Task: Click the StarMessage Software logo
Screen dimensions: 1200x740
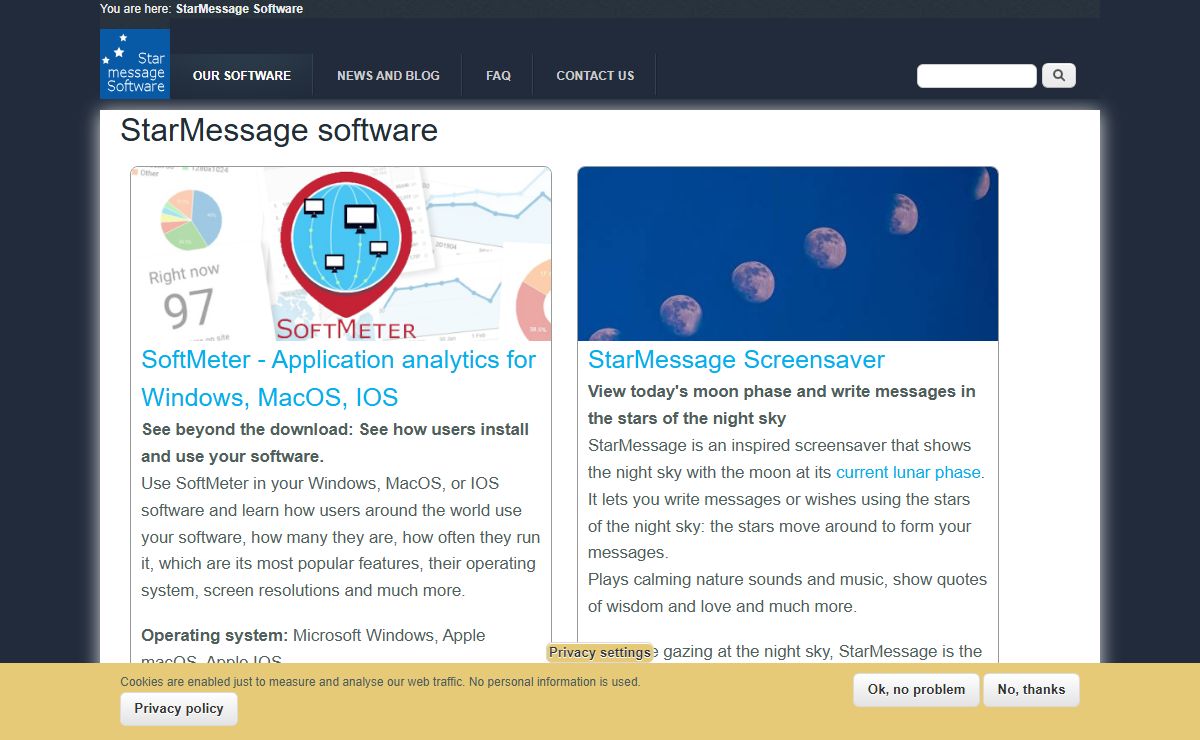Action: pyautogui.click(x=135, y=64)
